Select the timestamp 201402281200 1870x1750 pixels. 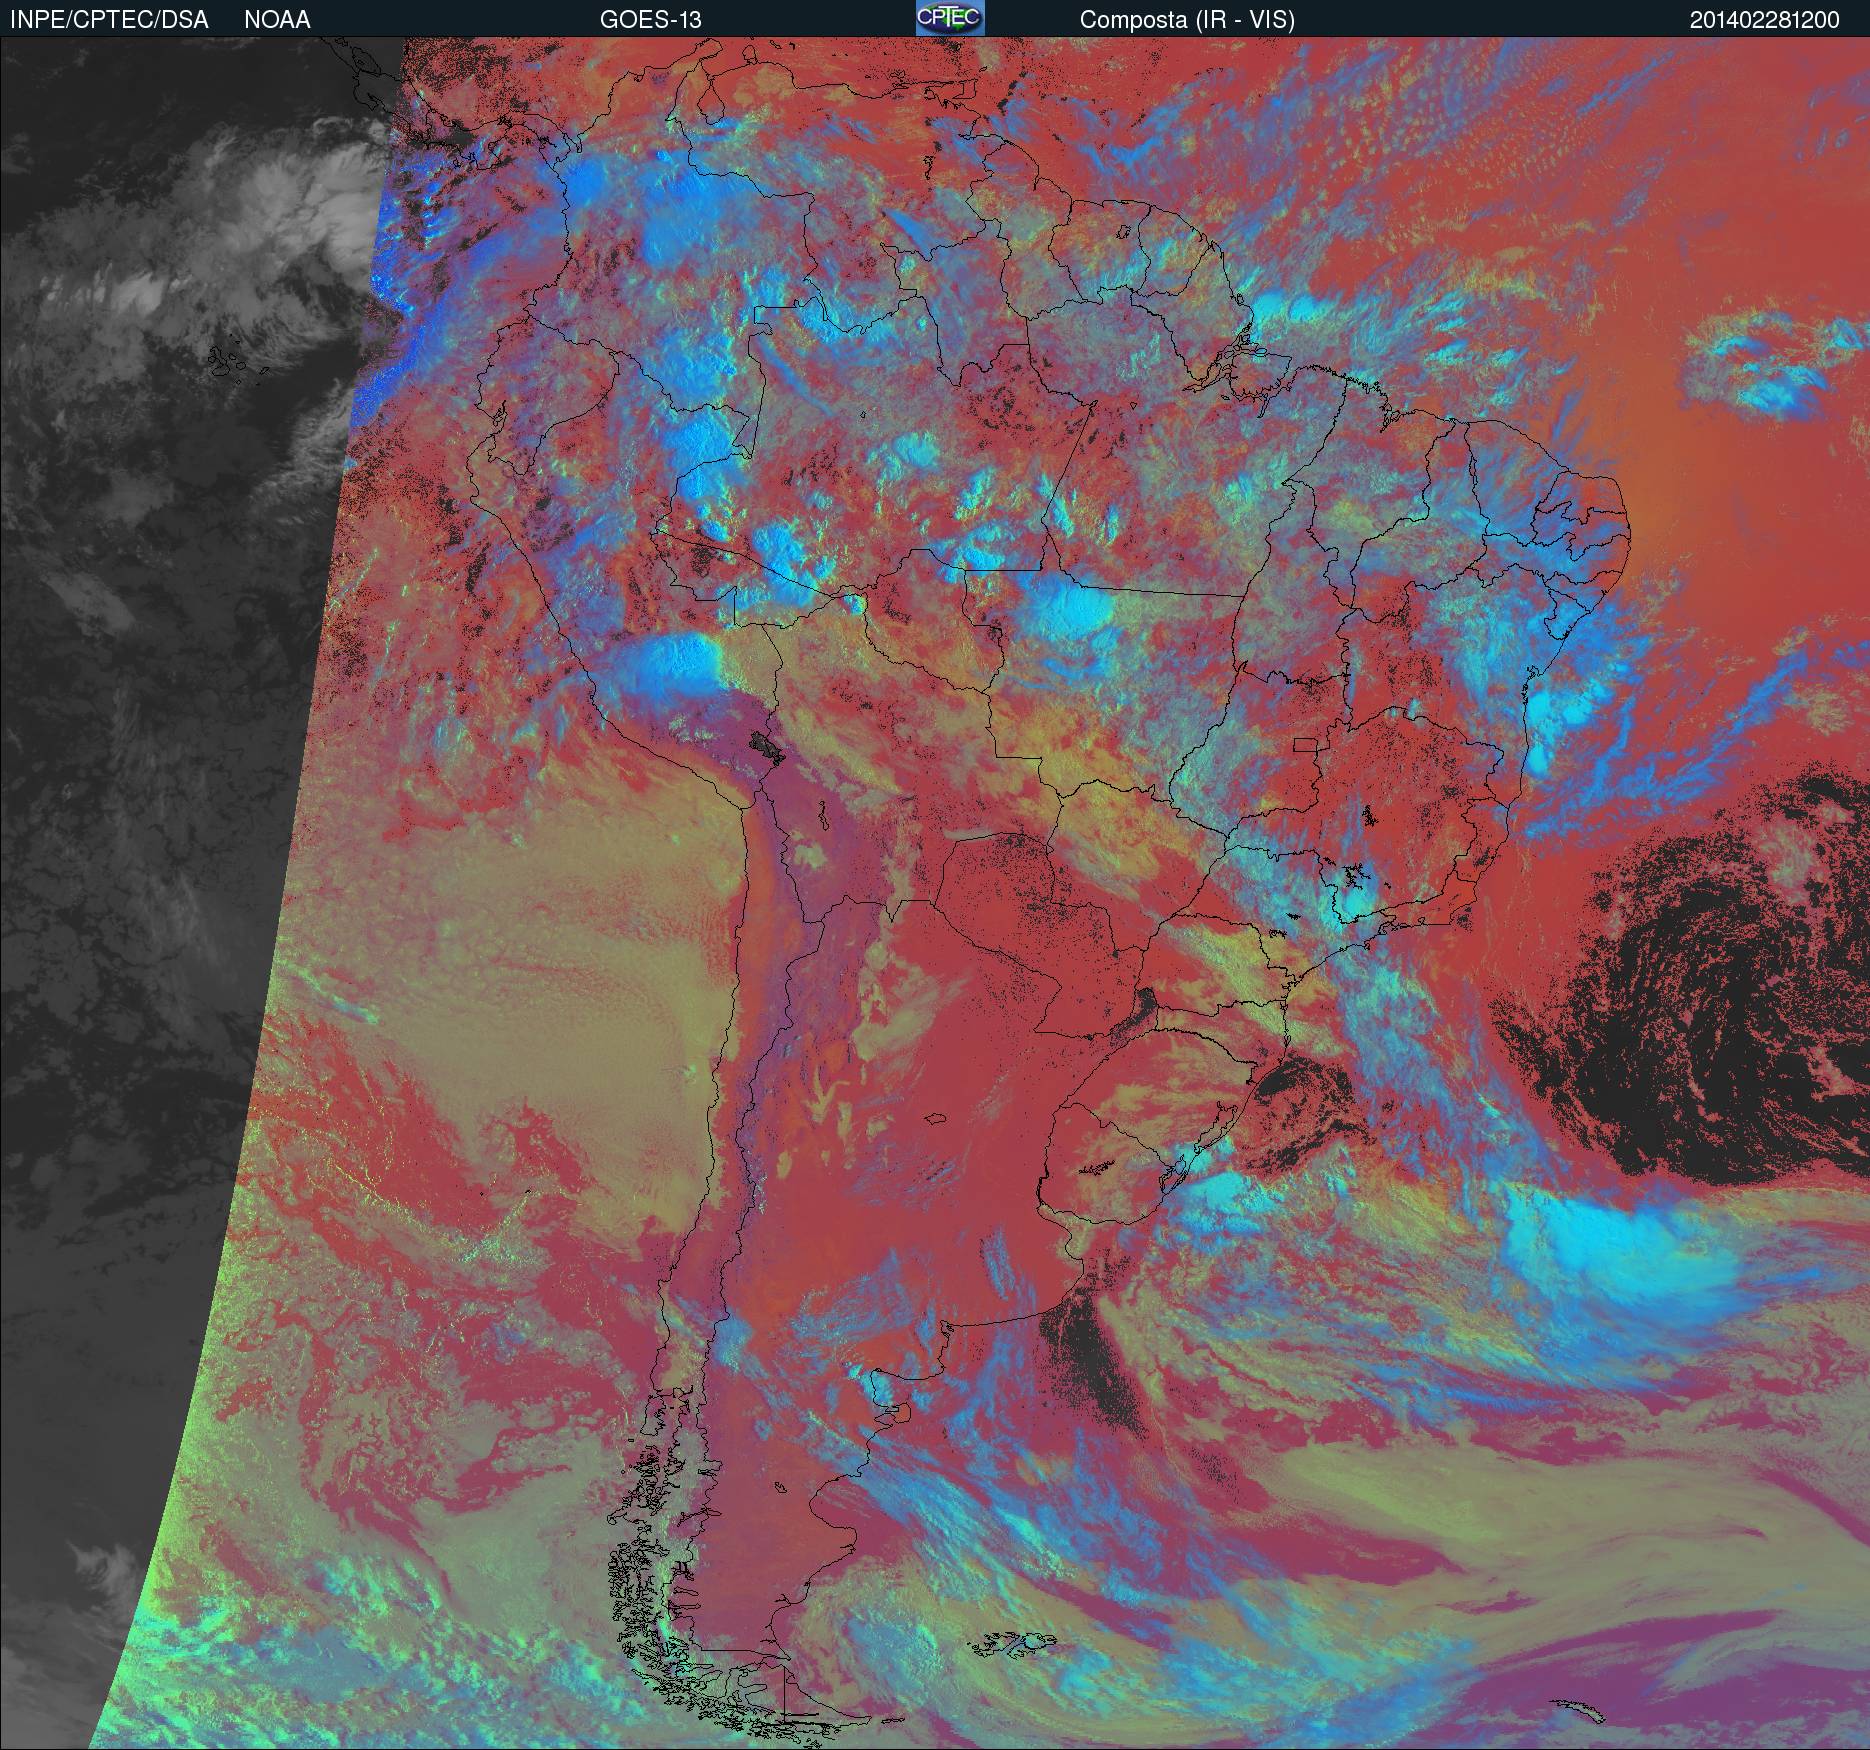[1764, 20]
